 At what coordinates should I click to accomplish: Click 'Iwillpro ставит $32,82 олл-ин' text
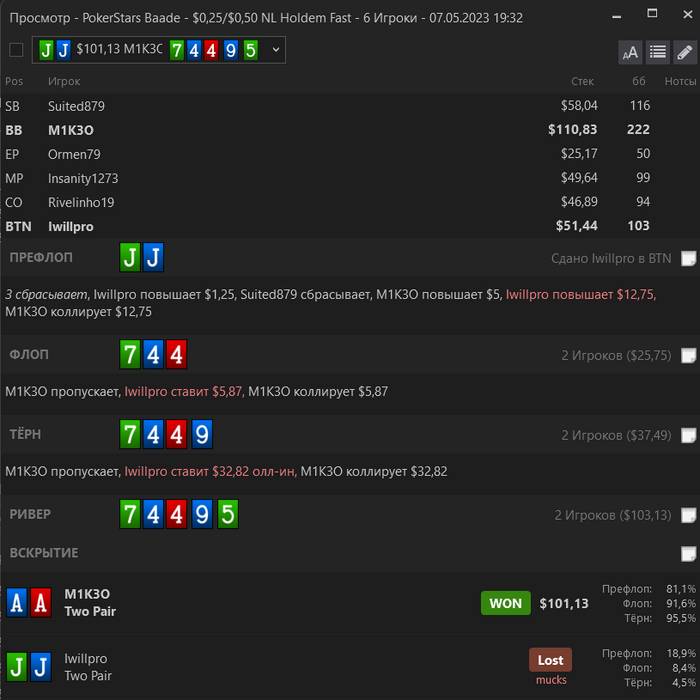(210, 471)
